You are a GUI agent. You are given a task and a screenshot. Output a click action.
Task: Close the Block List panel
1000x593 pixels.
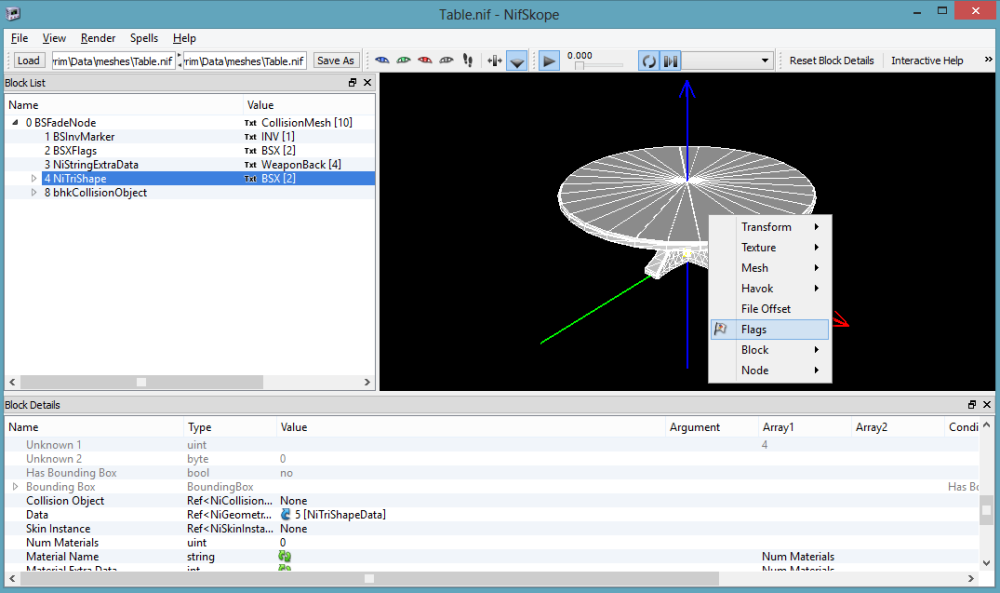pos(367,82)
